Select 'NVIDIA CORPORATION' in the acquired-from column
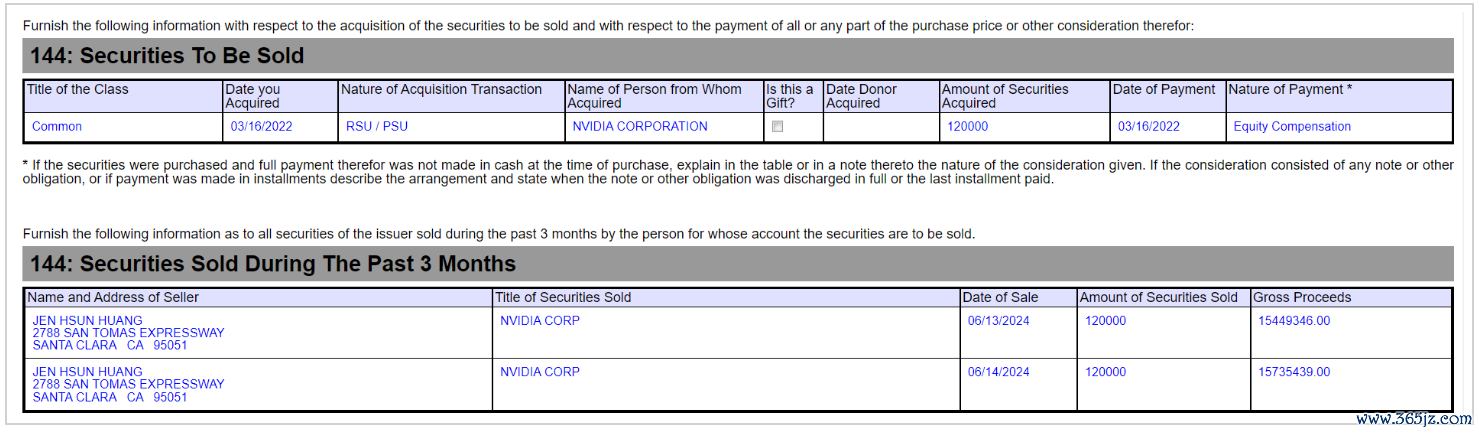Screen dimensions: 1479x434 (x=640, y=127)
